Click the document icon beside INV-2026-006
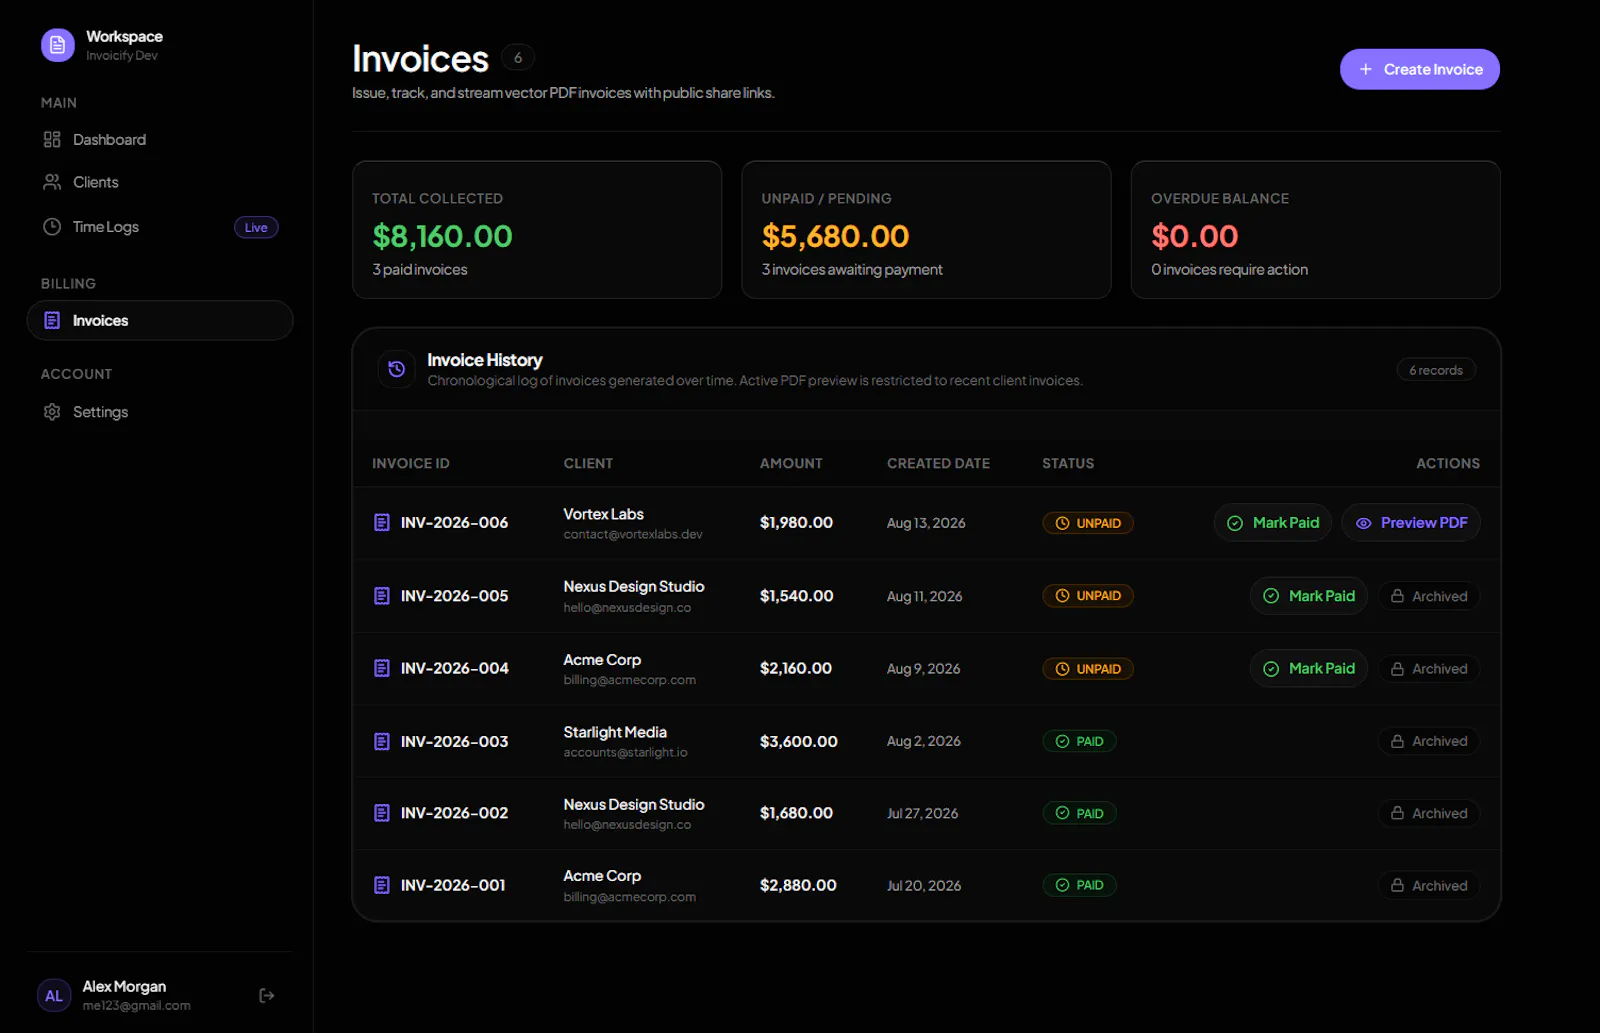 pos(381,523)
